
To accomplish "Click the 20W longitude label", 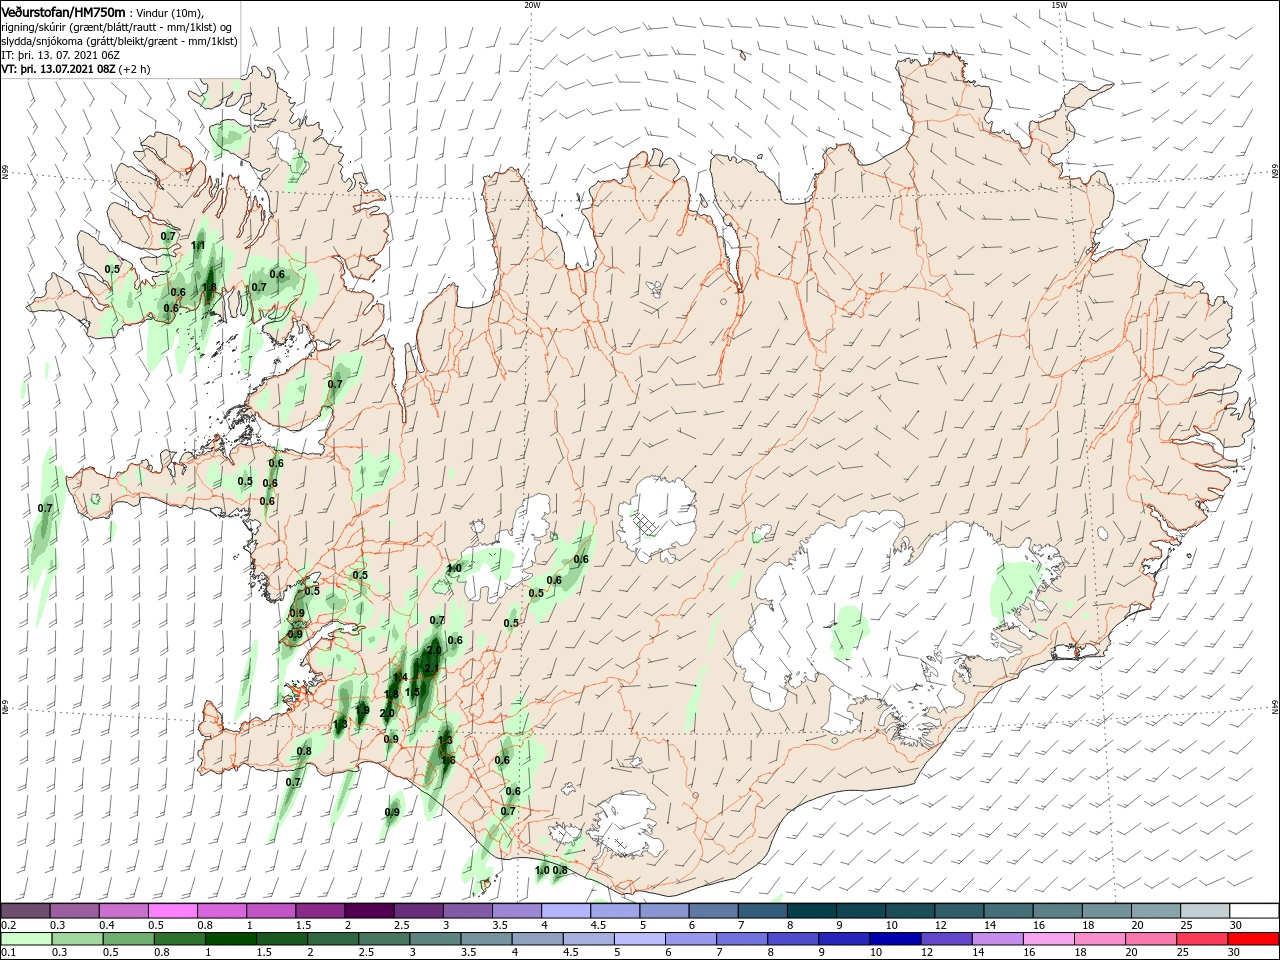I will 532,5.
